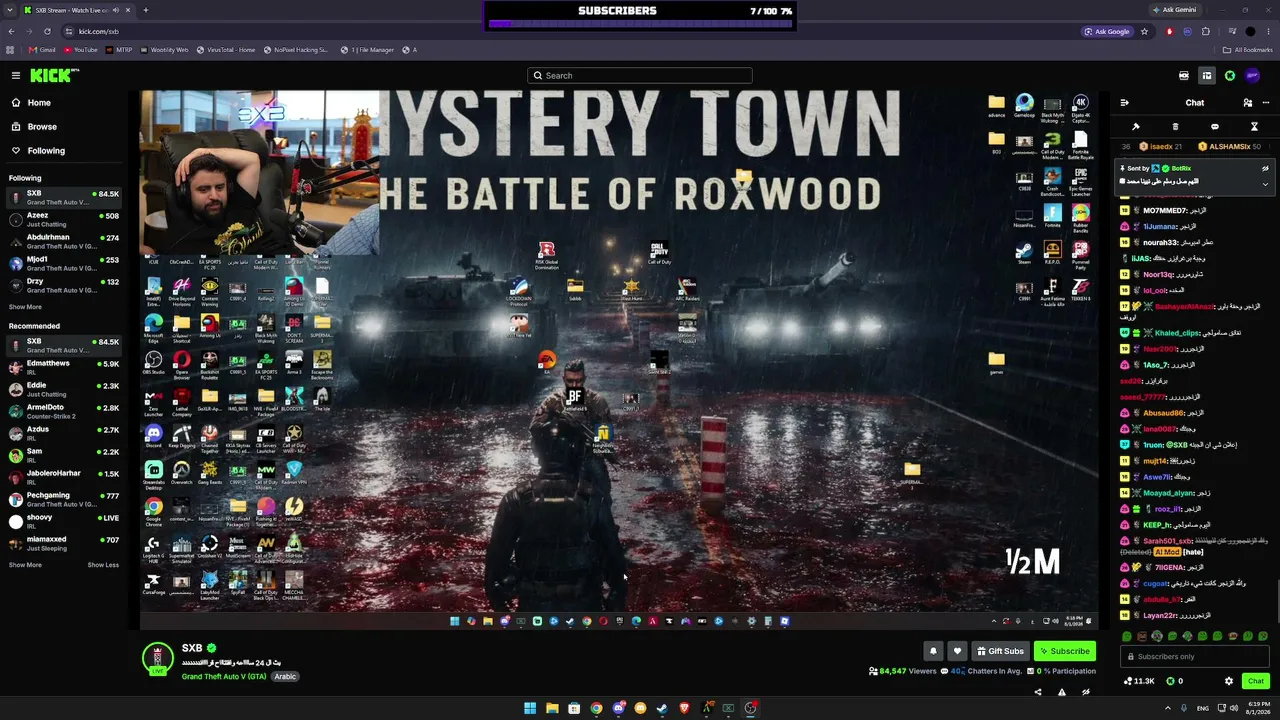Open Browse in the sidebar
1280x720 pixels.
click(42, 127)
